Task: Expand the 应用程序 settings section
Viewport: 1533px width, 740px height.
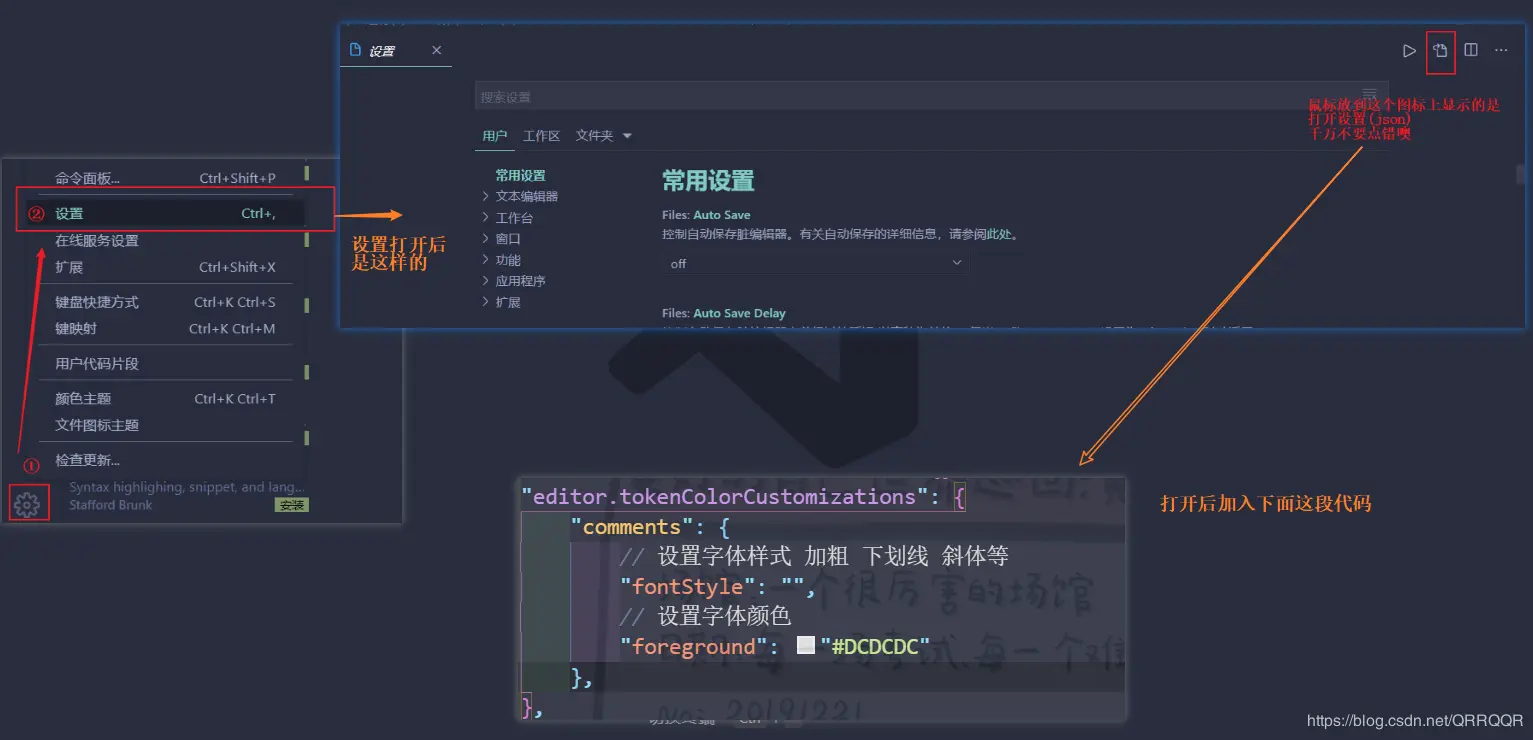Action: click(x=523, y=280)
